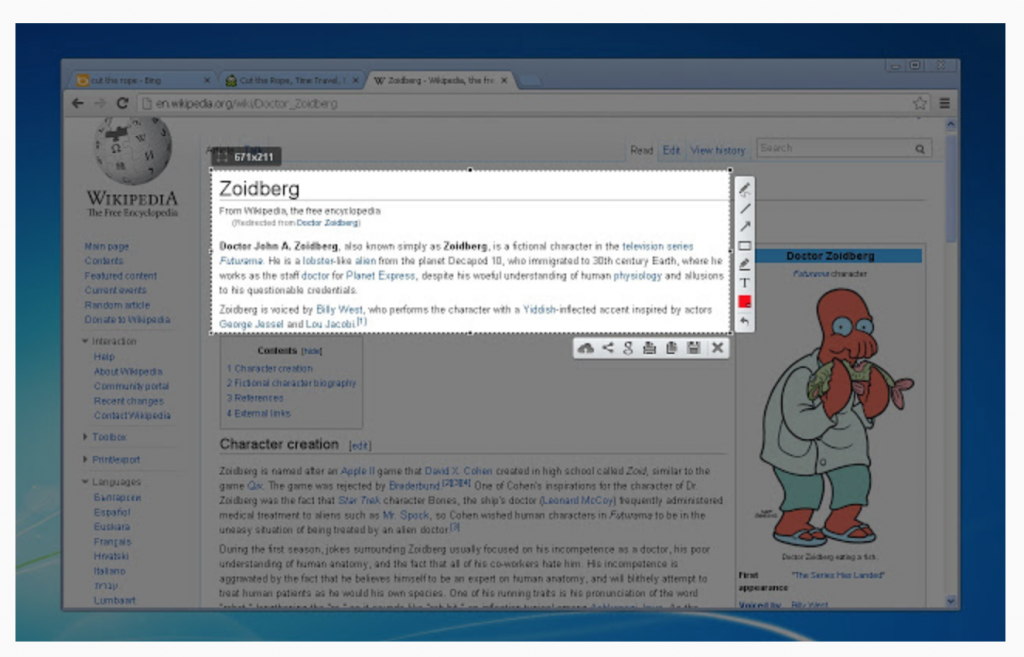Switch to the Cut the Rope Bing tab
Viewport: 1024px width, 657px height.
[140, 80]
